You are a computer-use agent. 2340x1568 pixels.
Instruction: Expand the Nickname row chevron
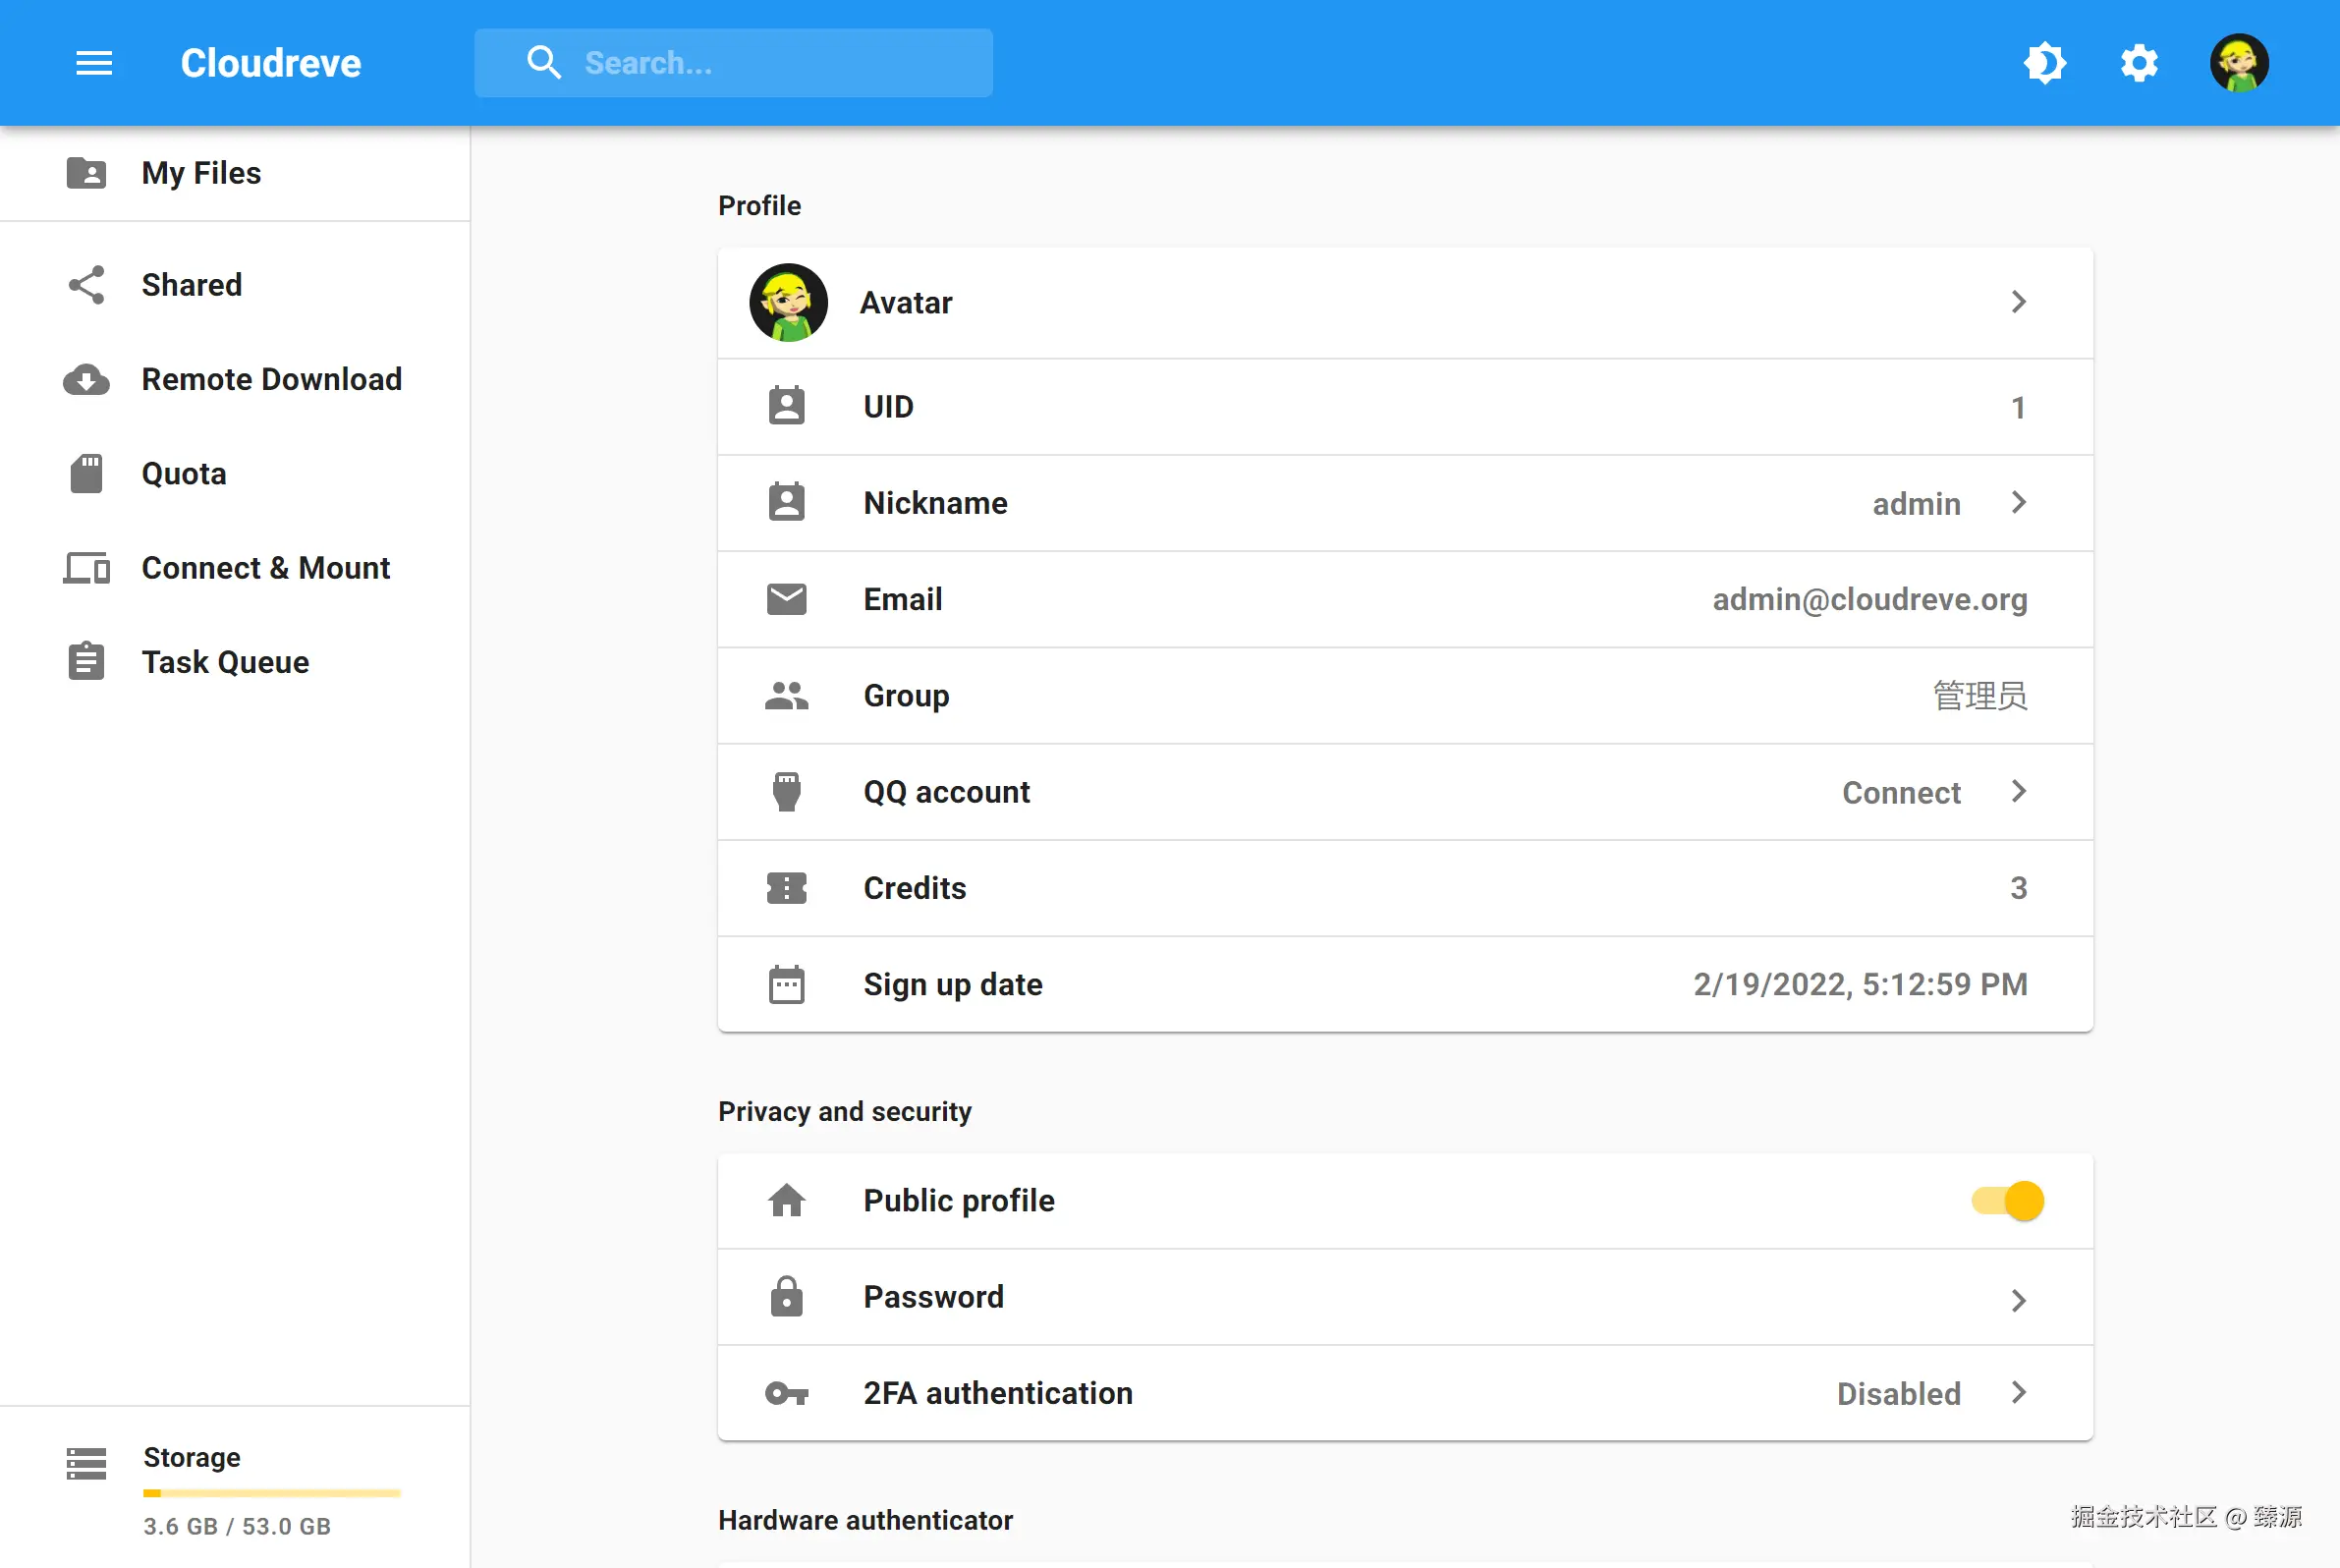pyautogui.click(x=2018, y=502)
